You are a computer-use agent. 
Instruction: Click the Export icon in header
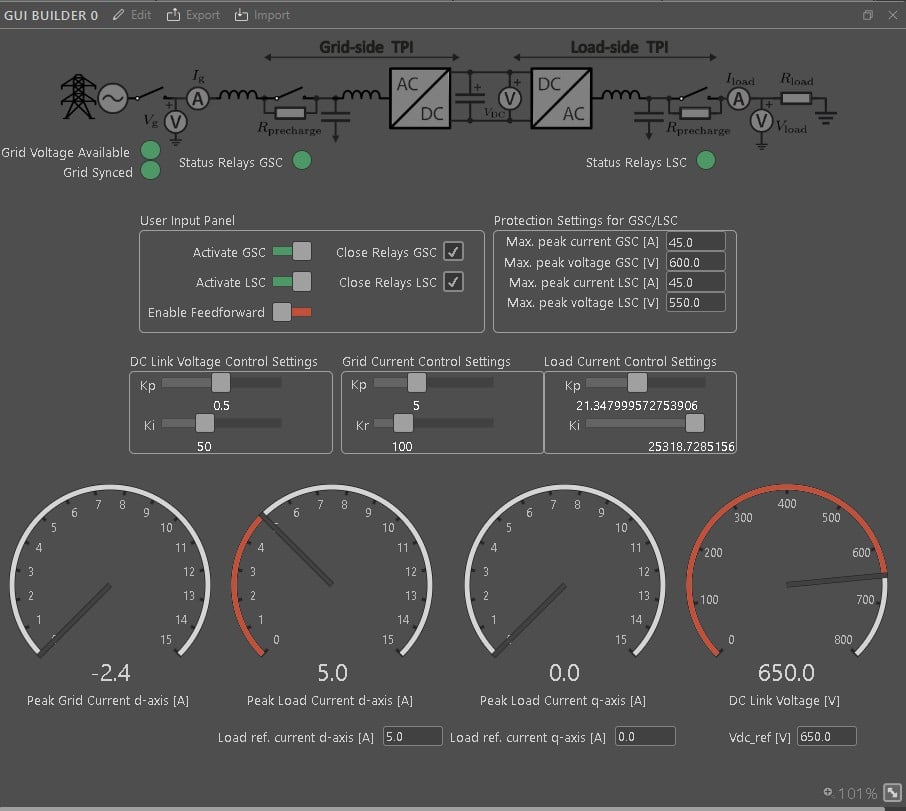(174, 15)
